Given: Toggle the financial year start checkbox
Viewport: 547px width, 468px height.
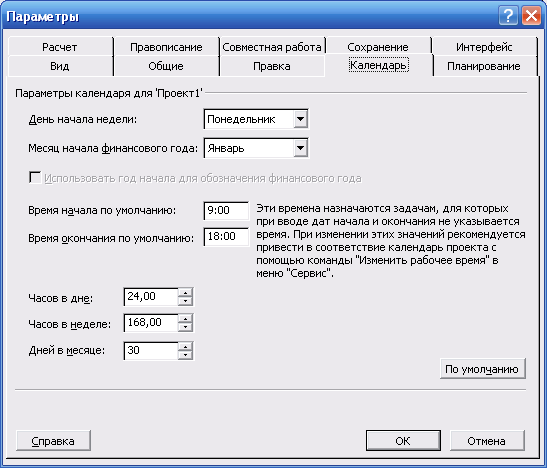Looking at the screenshot, I should coord(35,178).
